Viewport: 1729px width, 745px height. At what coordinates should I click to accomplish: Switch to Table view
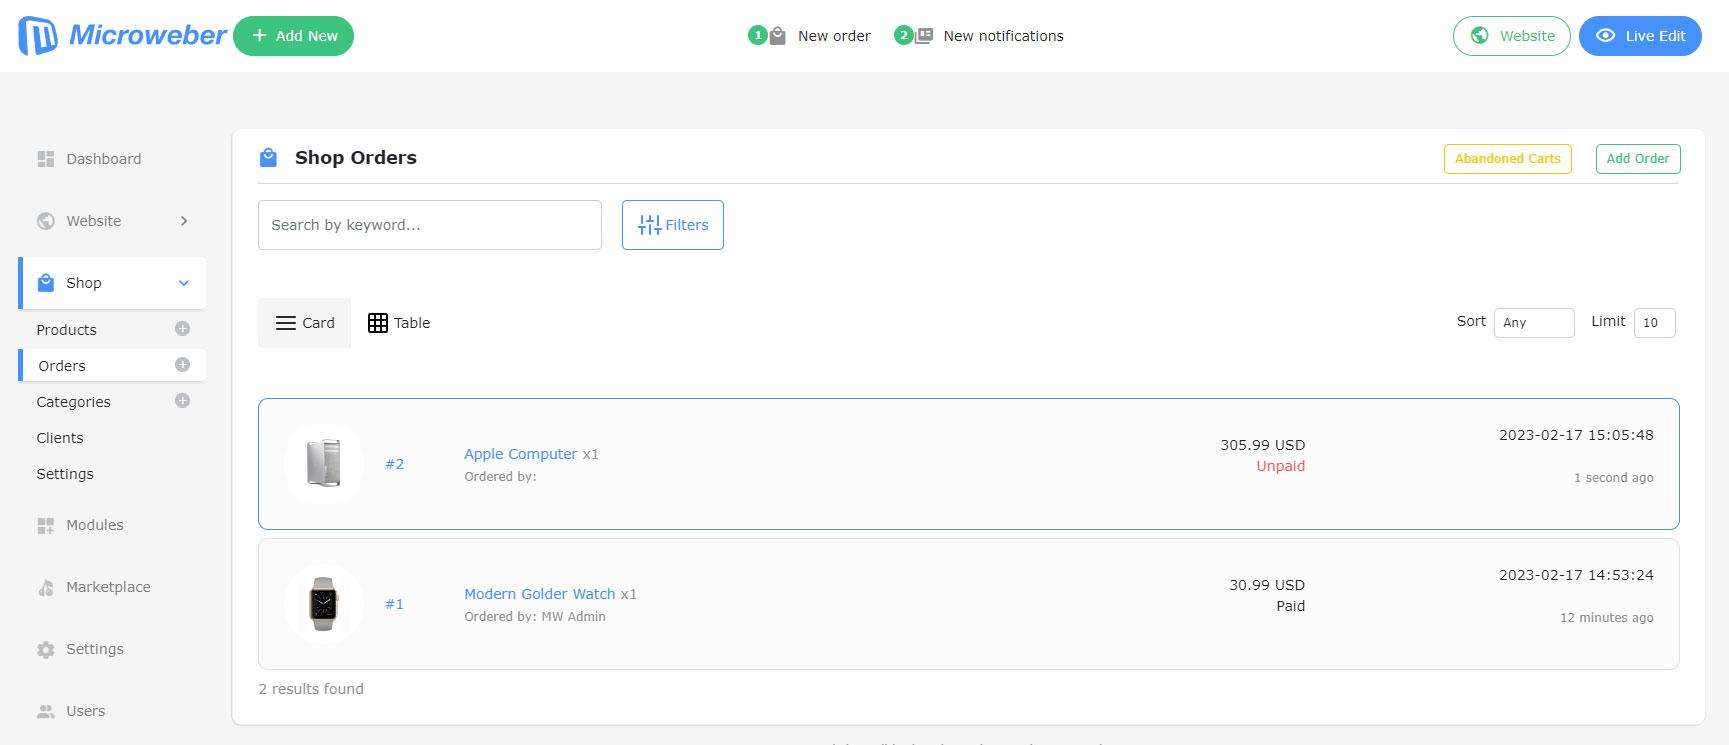click(x=399, y=323)
